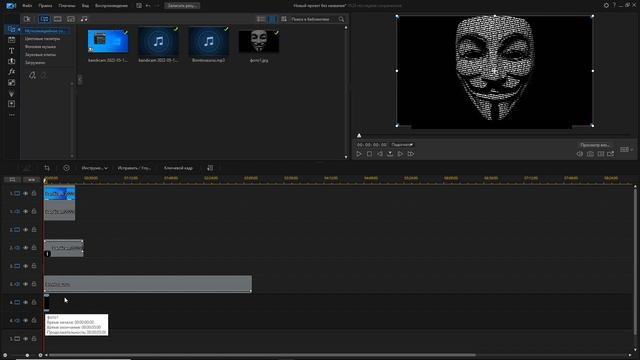The image size is (640, 360).
Task: Click the Записать результат button
Action: [x=182, y=6]
